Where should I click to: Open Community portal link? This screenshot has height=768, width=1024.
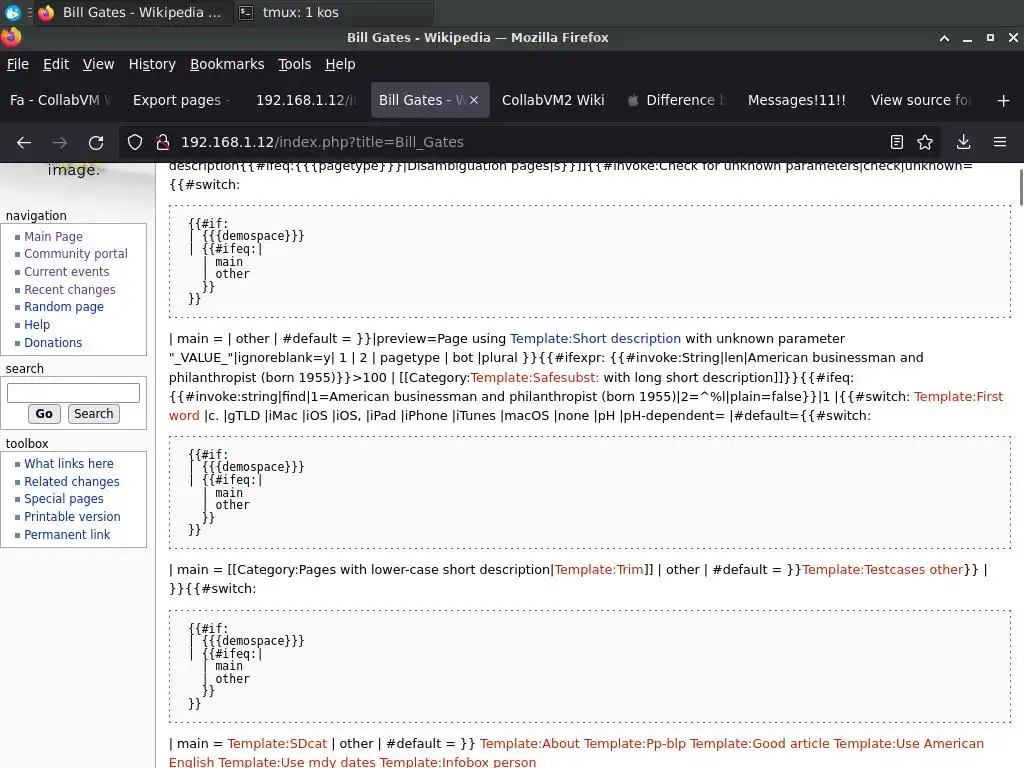76,253
